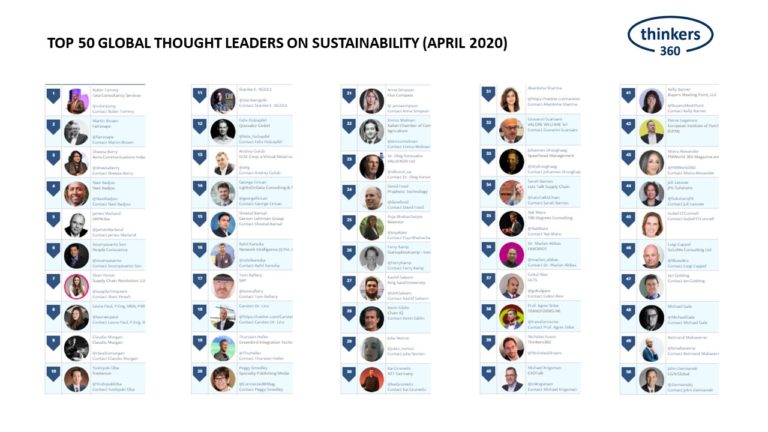Screen dimensions: 768x432
Task: Select the rank 31 badge
Action: tap(489, 95)
